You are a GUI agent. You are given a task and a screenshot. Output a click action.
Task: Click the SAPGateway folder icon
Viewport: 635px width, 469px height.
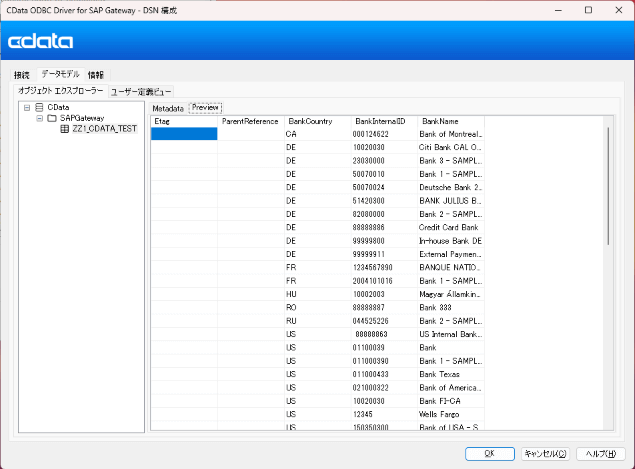tap(52, 118)
